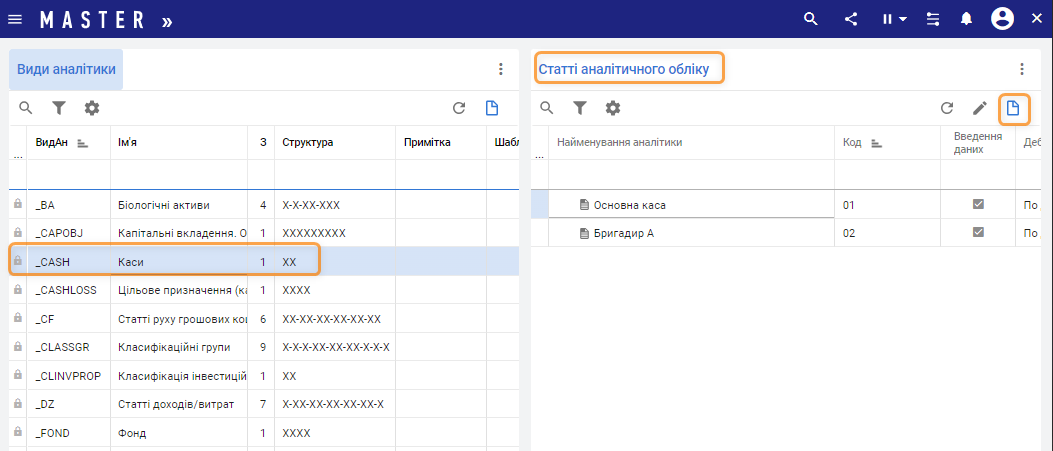The image size is (1053, 451).
Task: Click the filter field under Ім'я column
Action: click(x=179, y=174)
